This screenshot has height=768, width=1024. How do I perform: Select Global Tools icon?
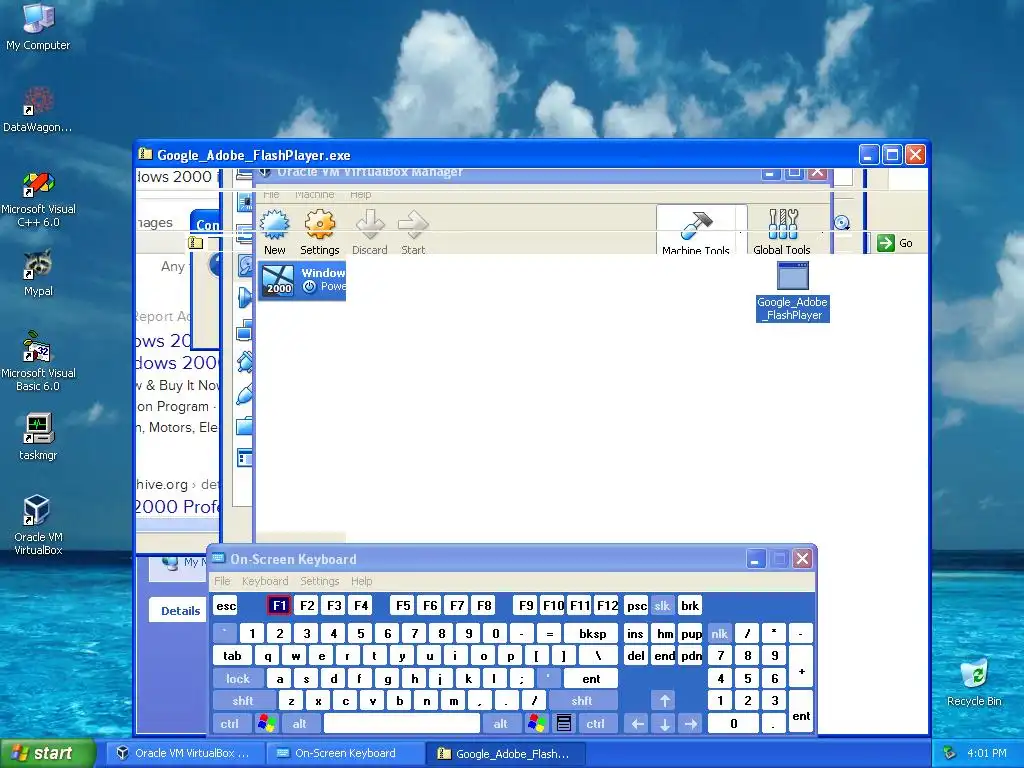tap(782, 231)
